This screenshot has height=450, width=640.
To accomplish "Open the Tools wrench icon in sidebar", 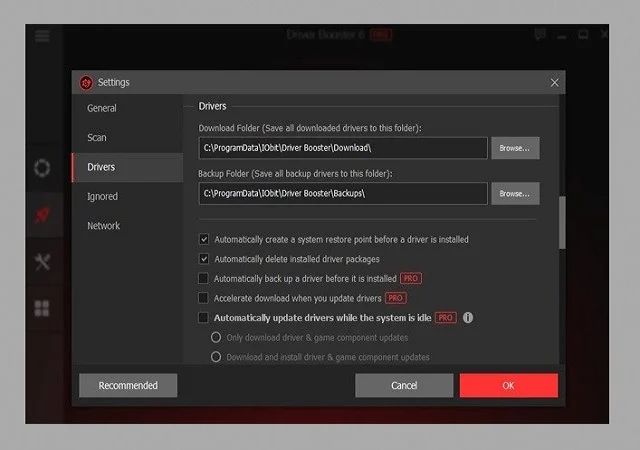I will [x=42, y=262].
